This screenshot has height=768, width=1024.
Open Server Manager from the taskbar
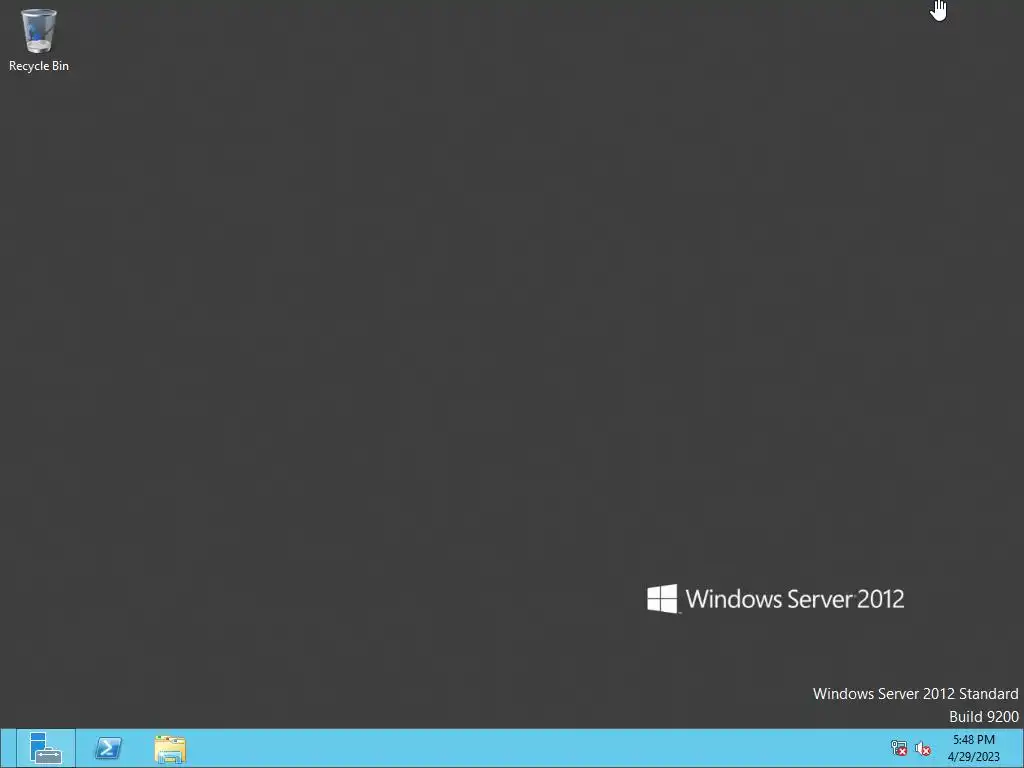click(x=46, y=748)
